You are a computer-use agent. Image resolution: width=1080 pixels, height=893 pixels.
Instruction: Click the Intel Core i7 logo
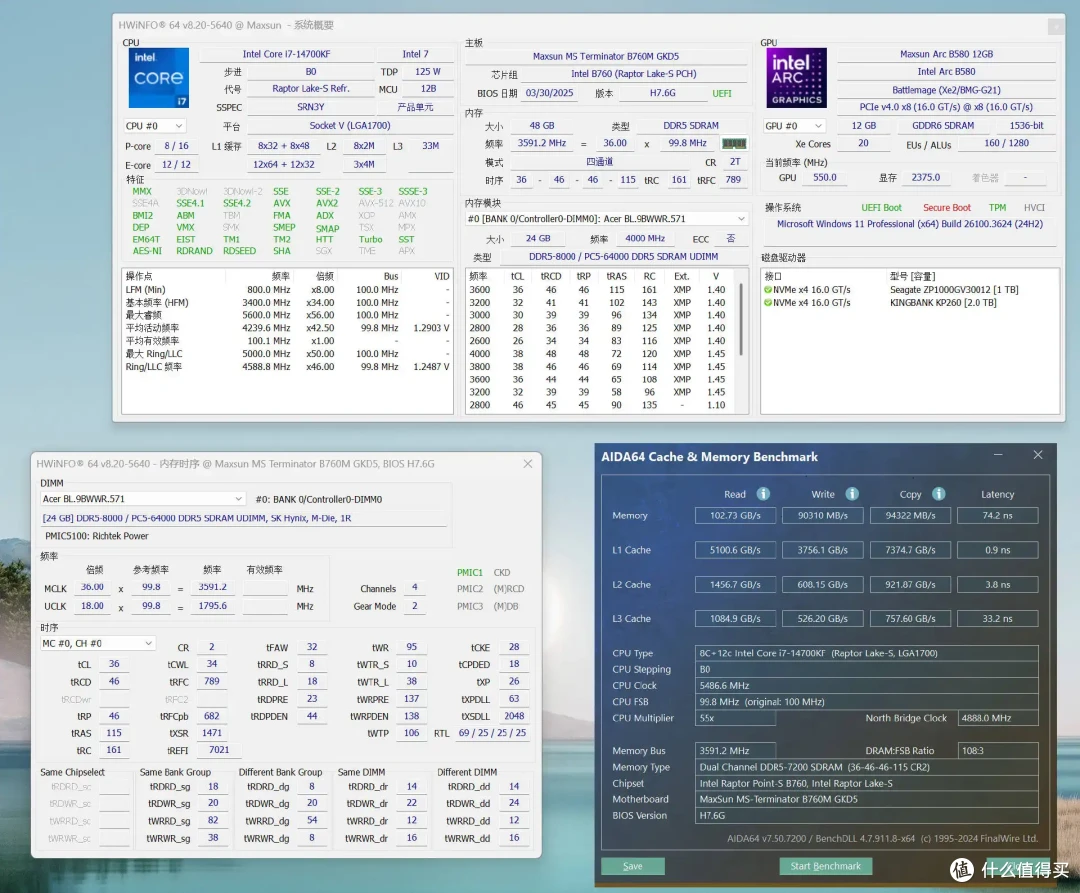(x=158, y=77)
